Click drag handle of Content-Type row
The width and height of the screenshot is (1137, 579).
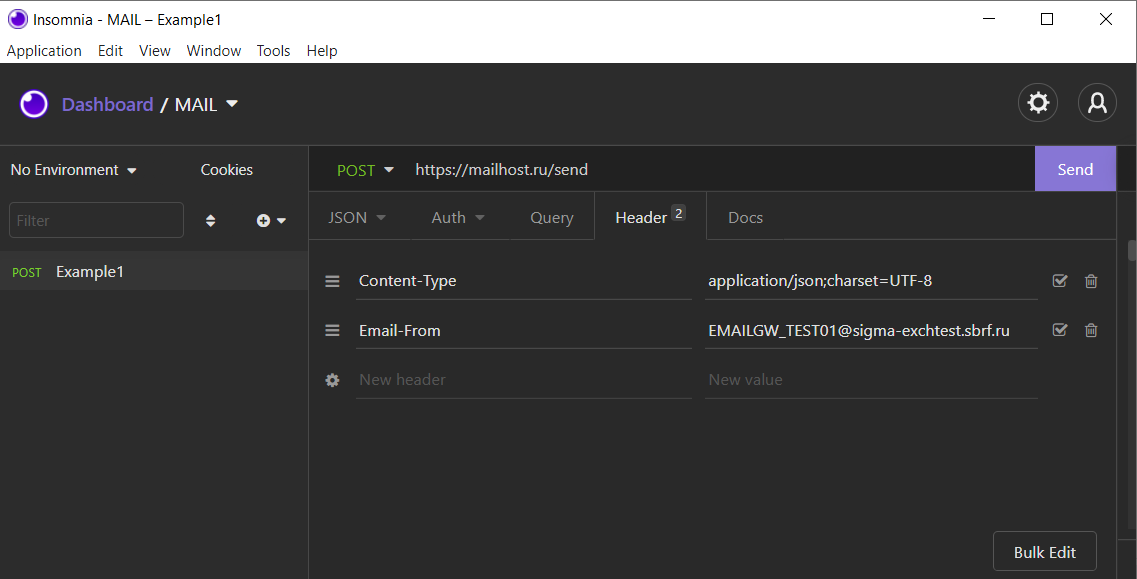coord(333,281)
